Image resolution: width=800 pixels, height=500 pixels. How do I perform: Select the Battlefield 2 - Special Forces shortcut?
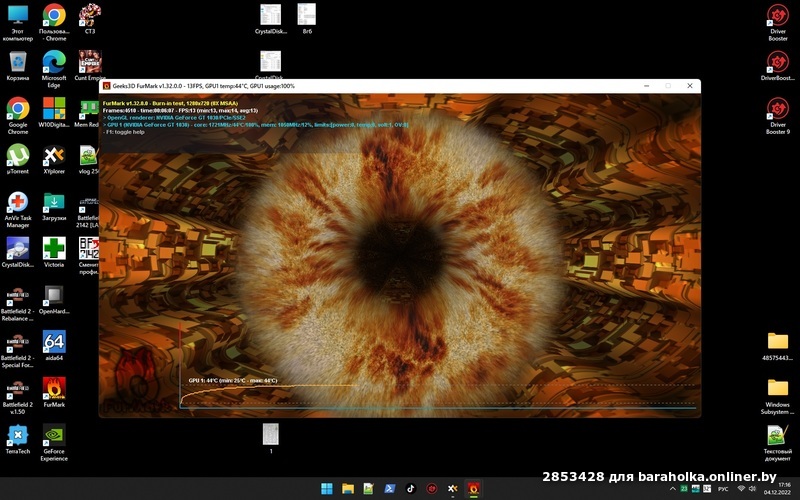[x=18, y=350]
